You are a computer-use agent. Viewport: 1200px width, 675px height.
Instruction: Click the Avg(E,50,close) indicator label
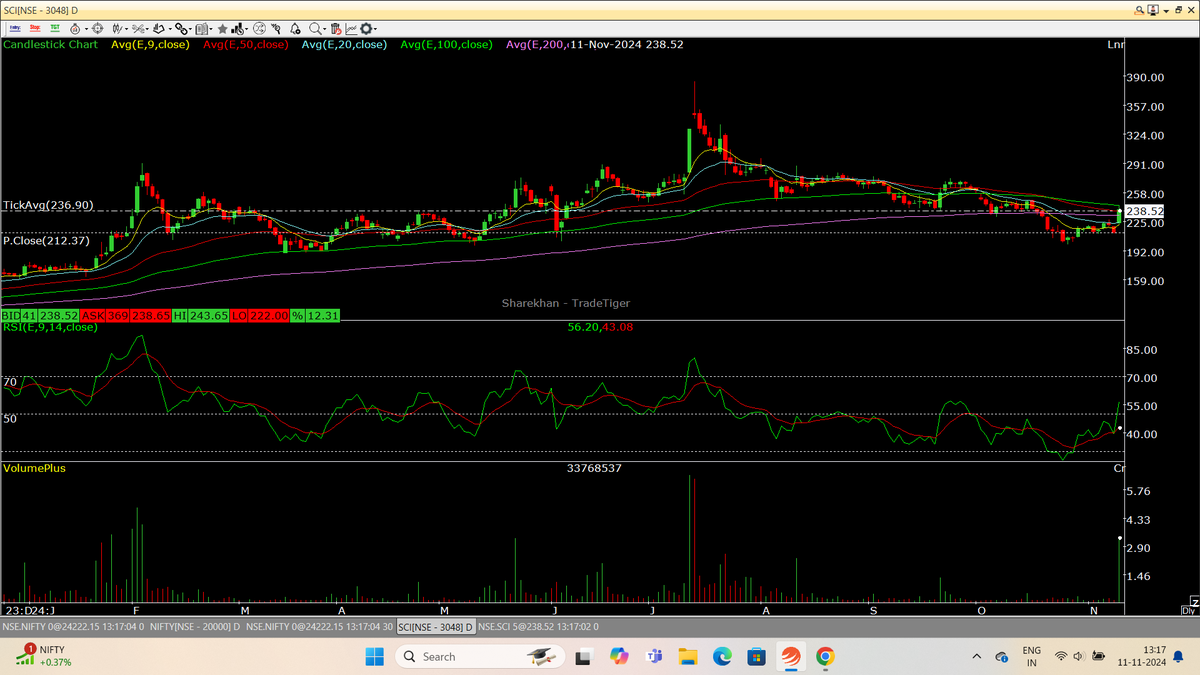pyautogui.click(x=245, y=44)
